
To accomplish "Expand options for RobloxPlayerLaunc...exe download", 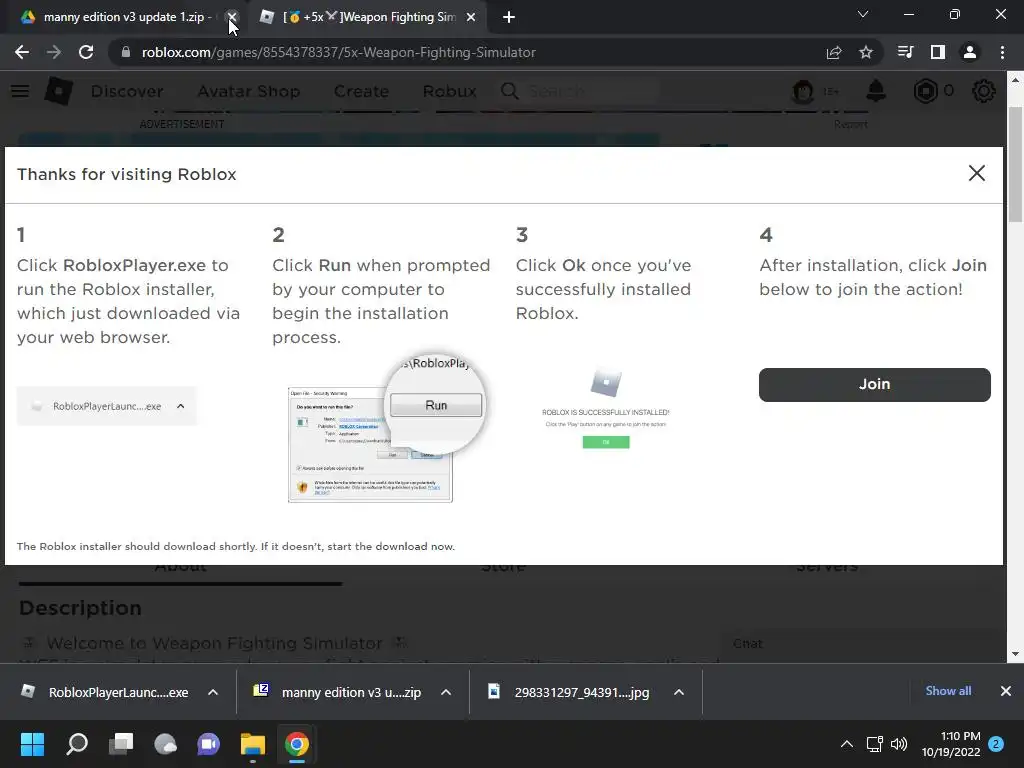I will [x=213, y=692].
